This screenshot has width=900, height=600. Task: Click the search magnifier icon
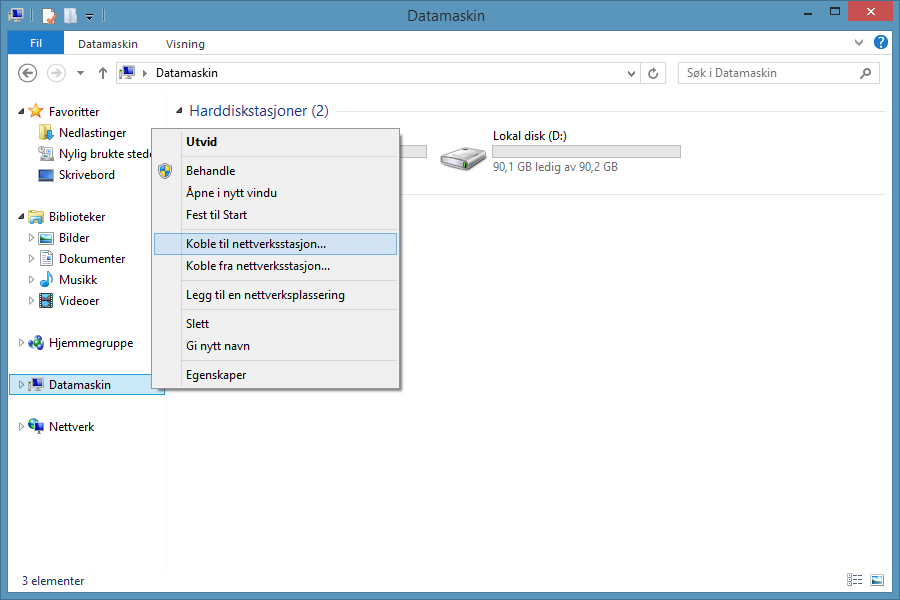point(866,73)
